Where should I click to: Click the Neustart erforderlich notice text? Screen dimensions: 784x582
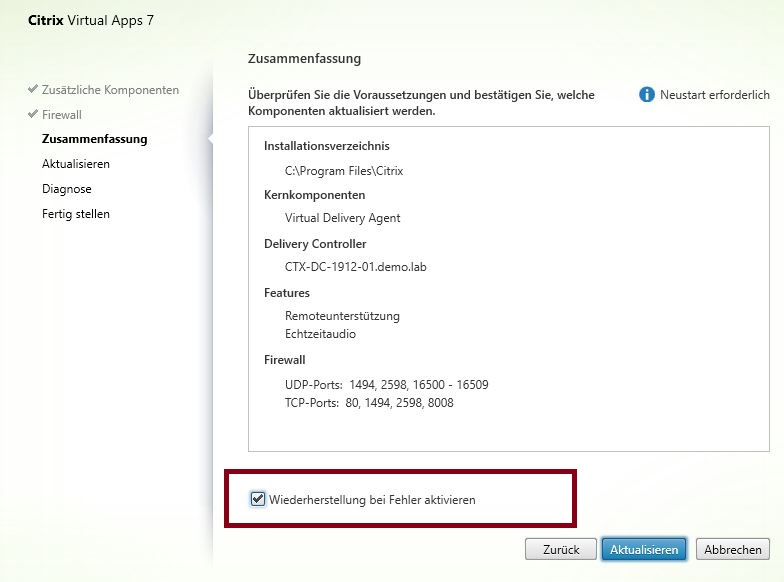(714, 95)
